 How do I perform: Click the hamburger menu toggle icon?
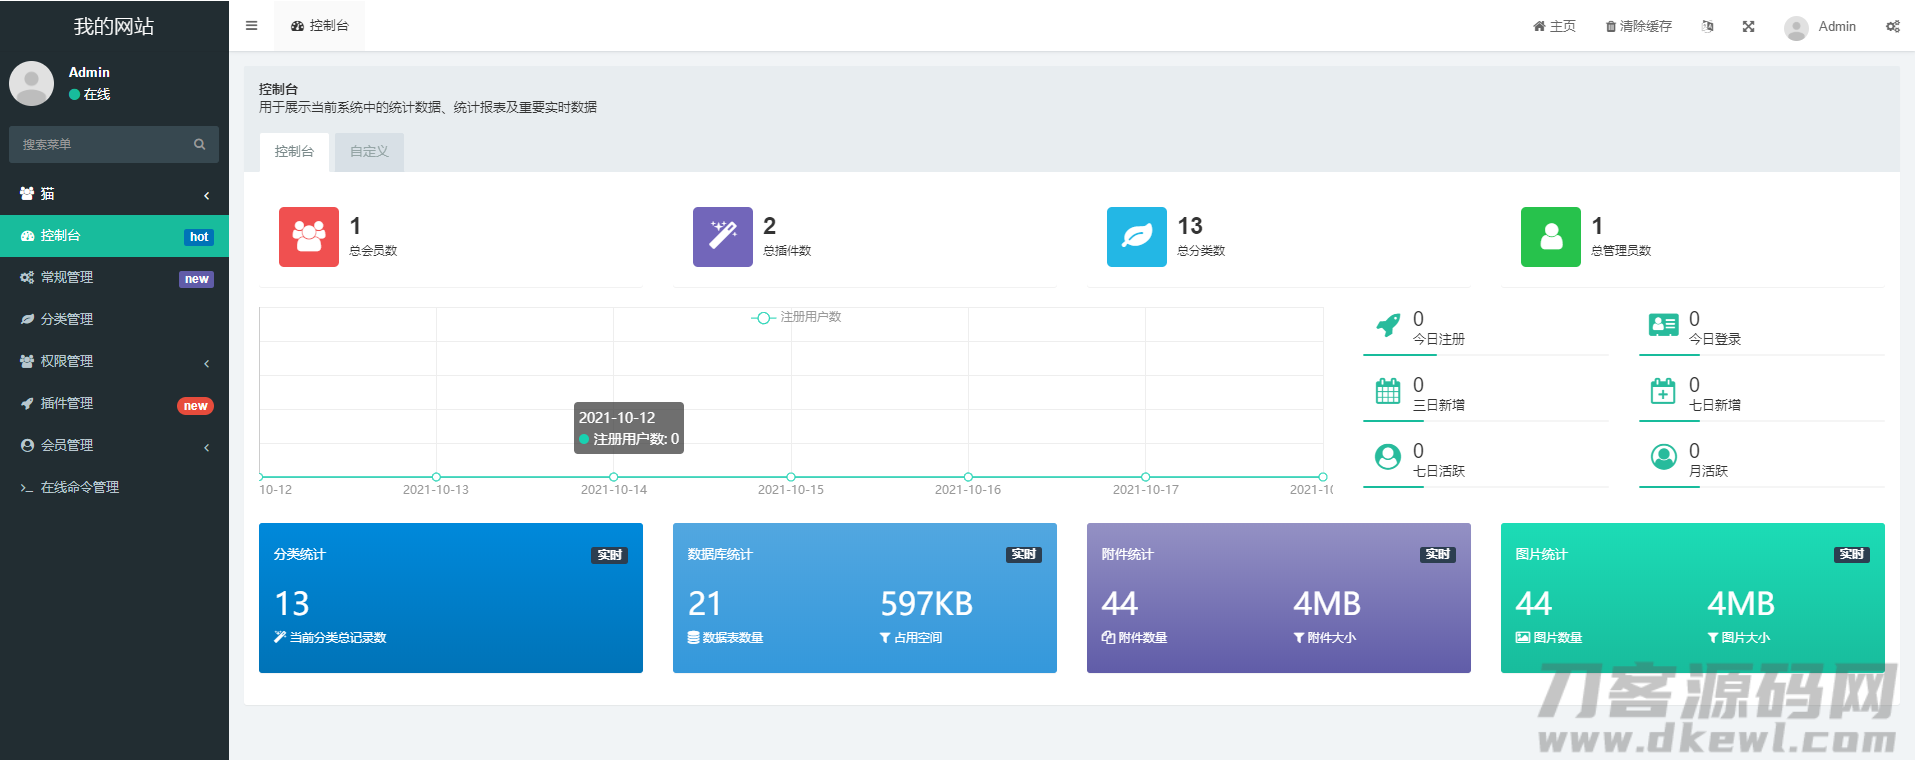(x=252, y=26)
